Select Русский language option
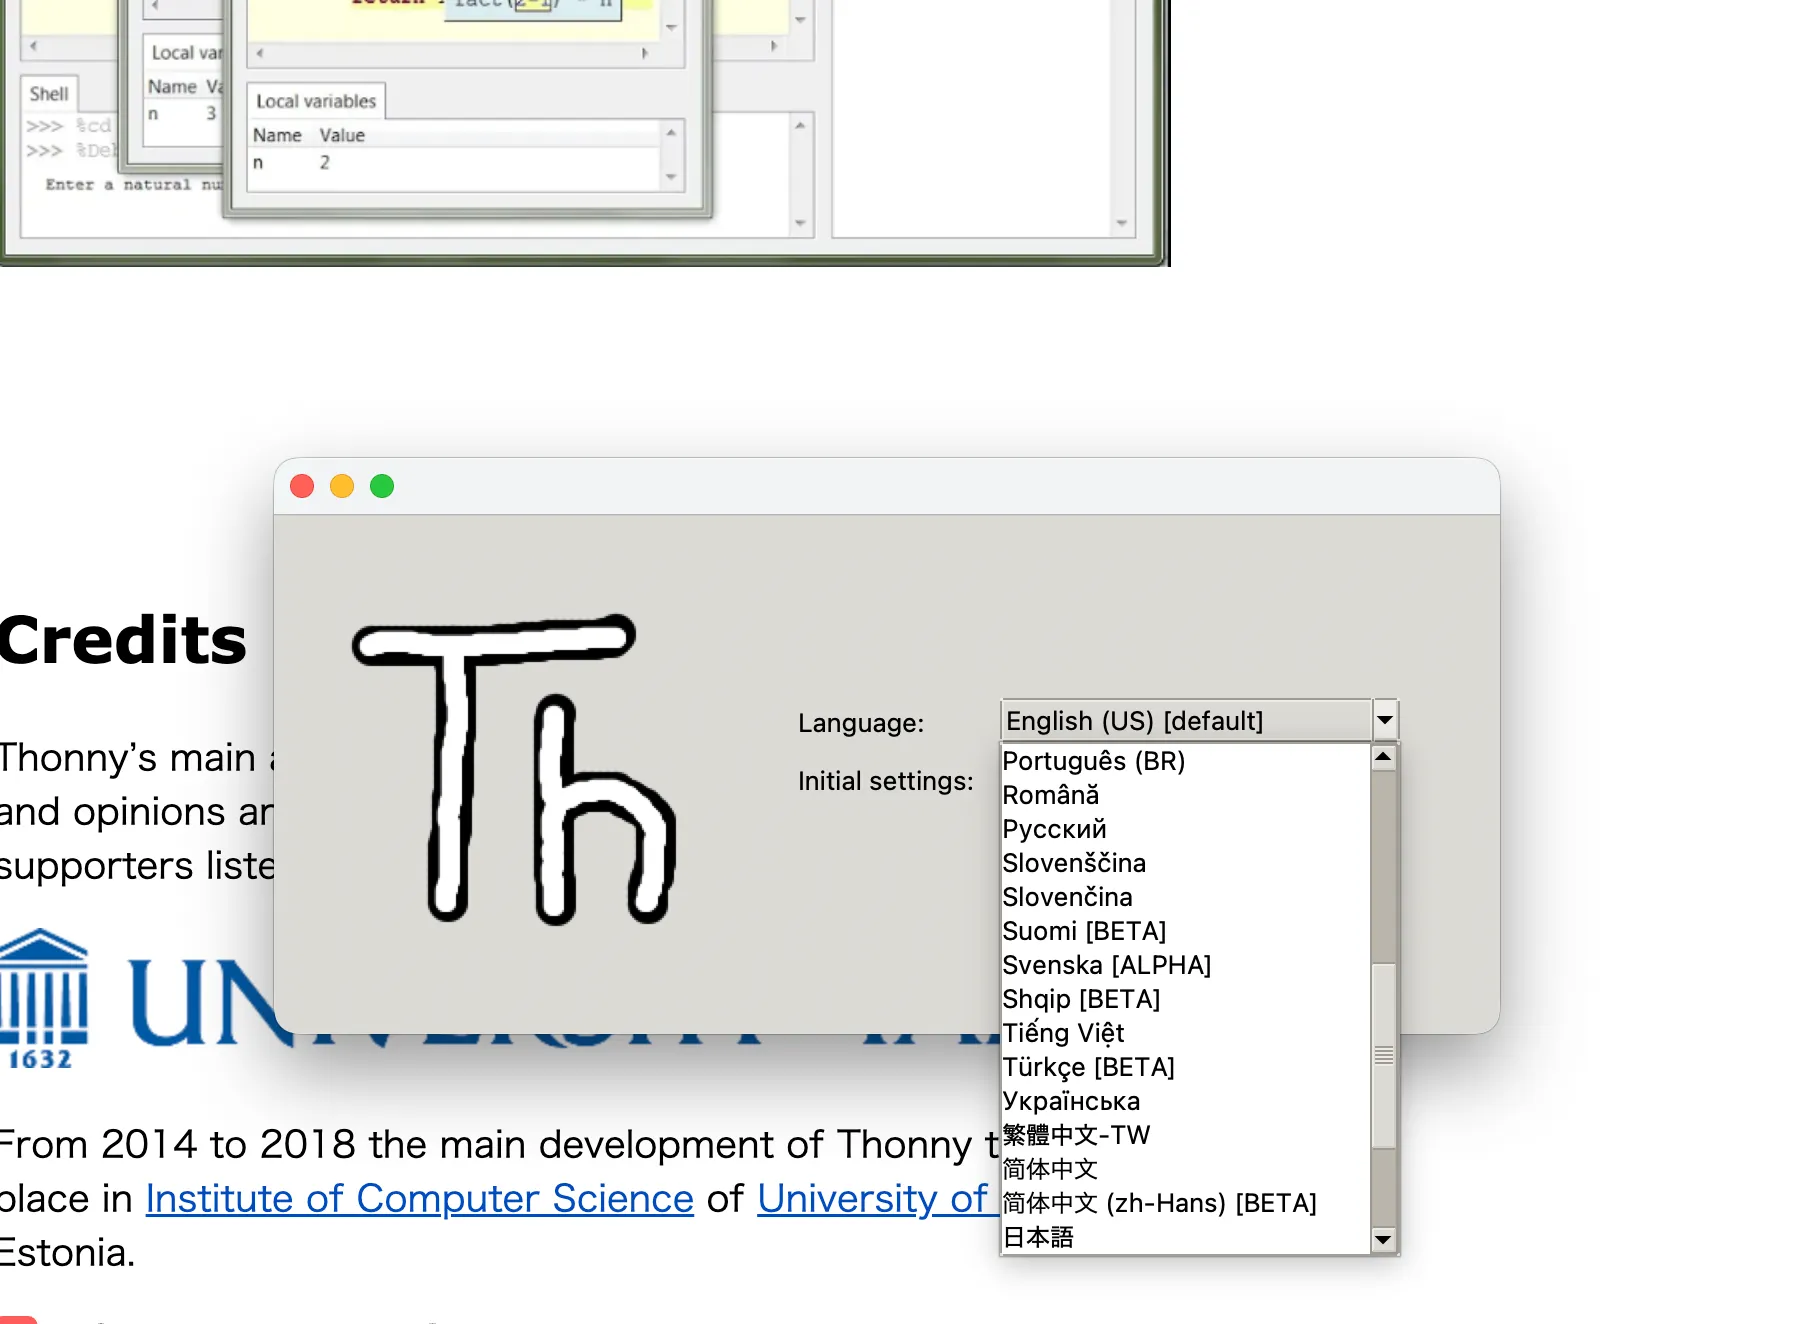The height and width of the screenshot is (1324, 1806). click(1054, 830)
